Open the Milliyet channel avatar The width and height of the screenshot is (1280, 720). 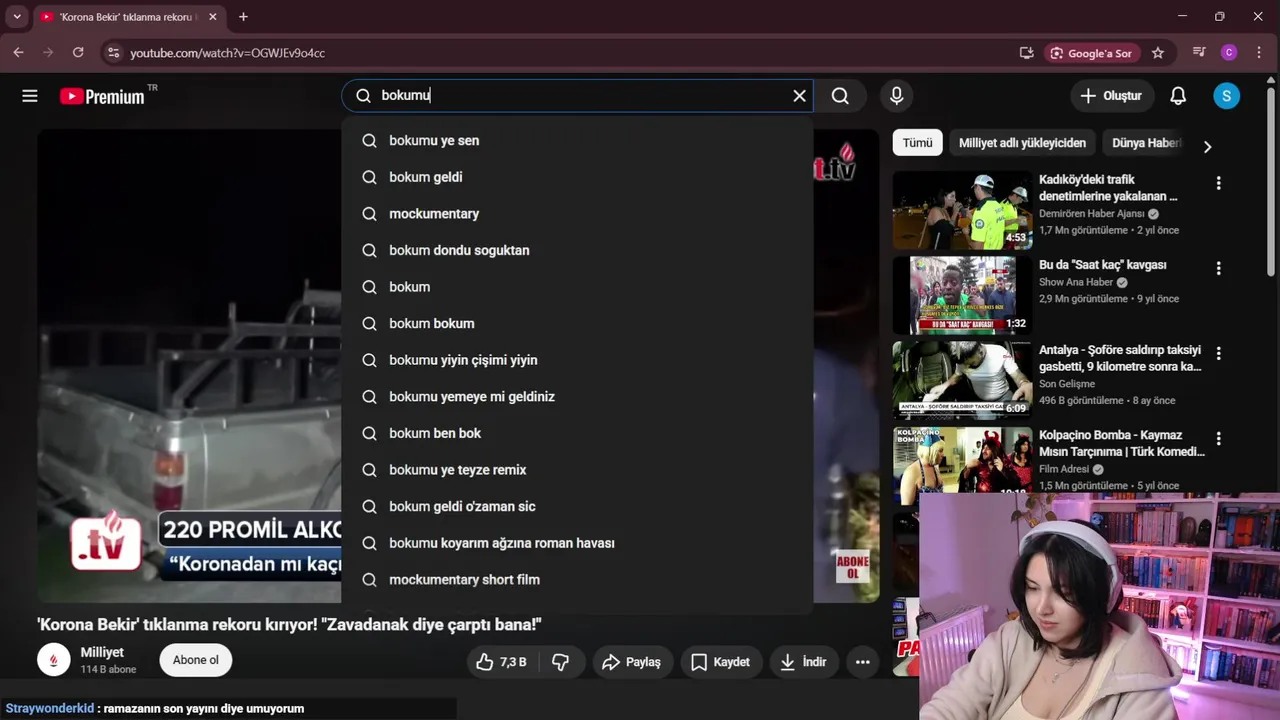coord(54,660)
